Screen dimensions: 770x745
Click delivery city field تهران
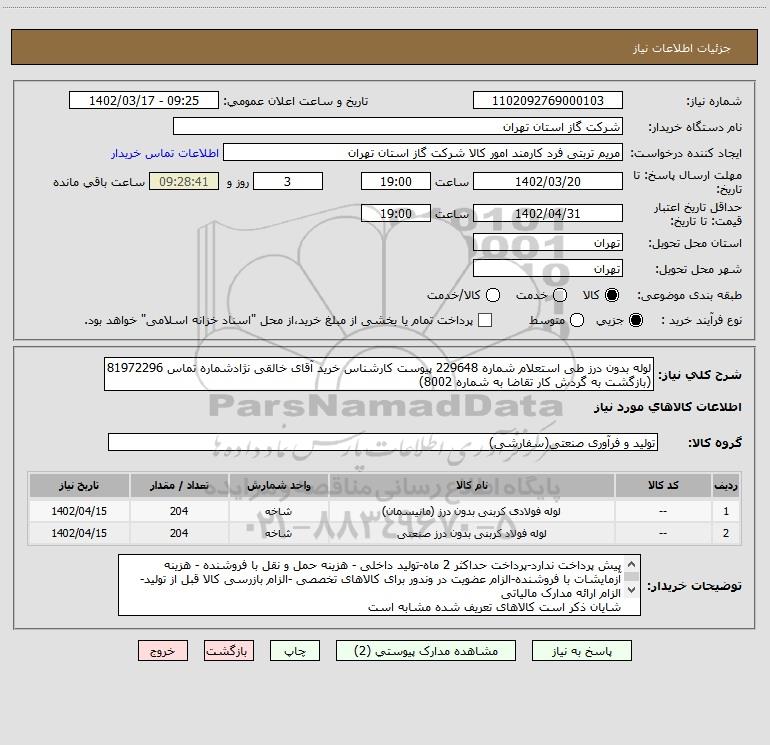pyautogui.click(x=548, y=269)
